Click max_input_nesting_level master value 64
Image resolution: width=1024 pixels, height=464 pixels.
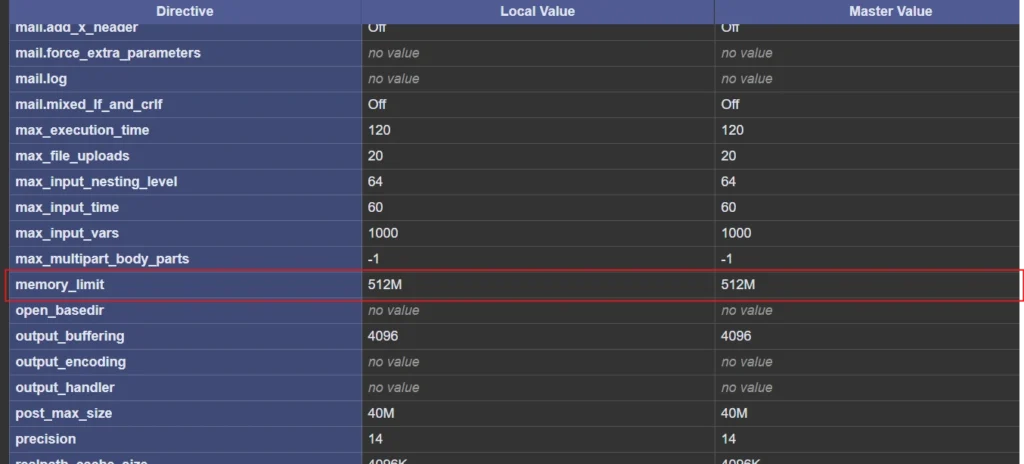tap(729, 182)
